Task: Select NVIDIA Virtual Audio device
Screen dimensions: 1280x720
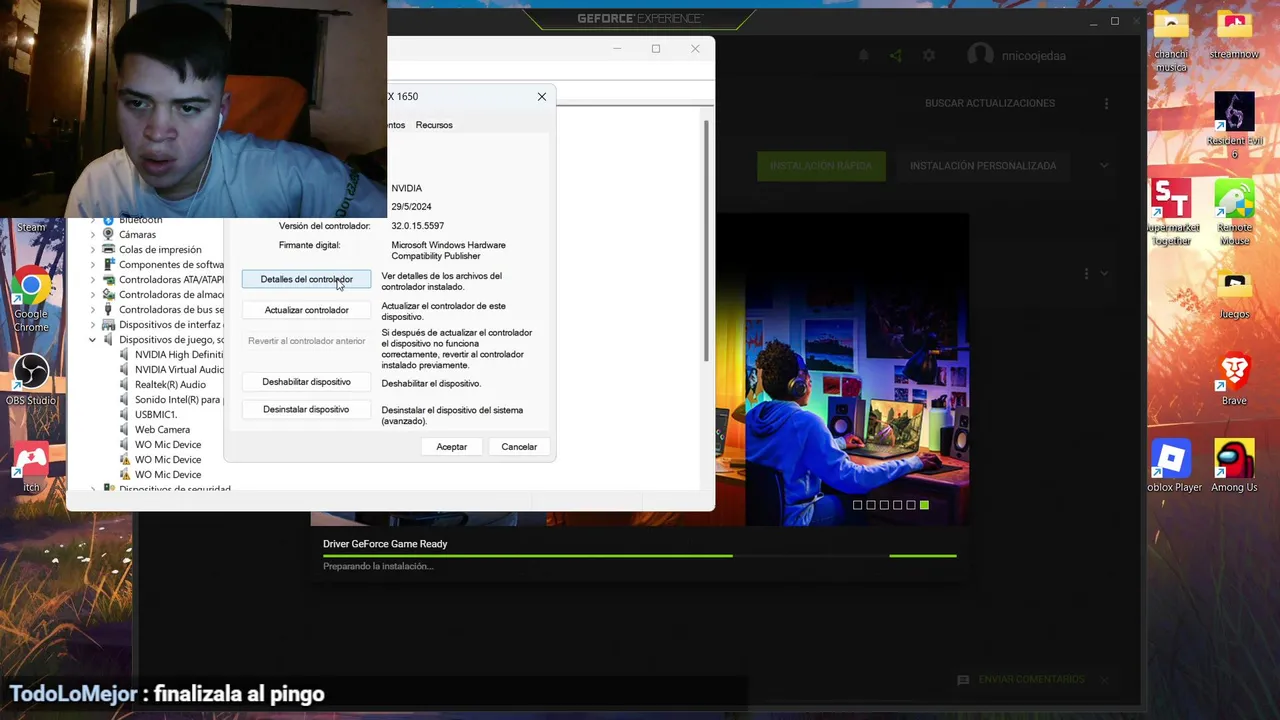Action: point(172,369)
